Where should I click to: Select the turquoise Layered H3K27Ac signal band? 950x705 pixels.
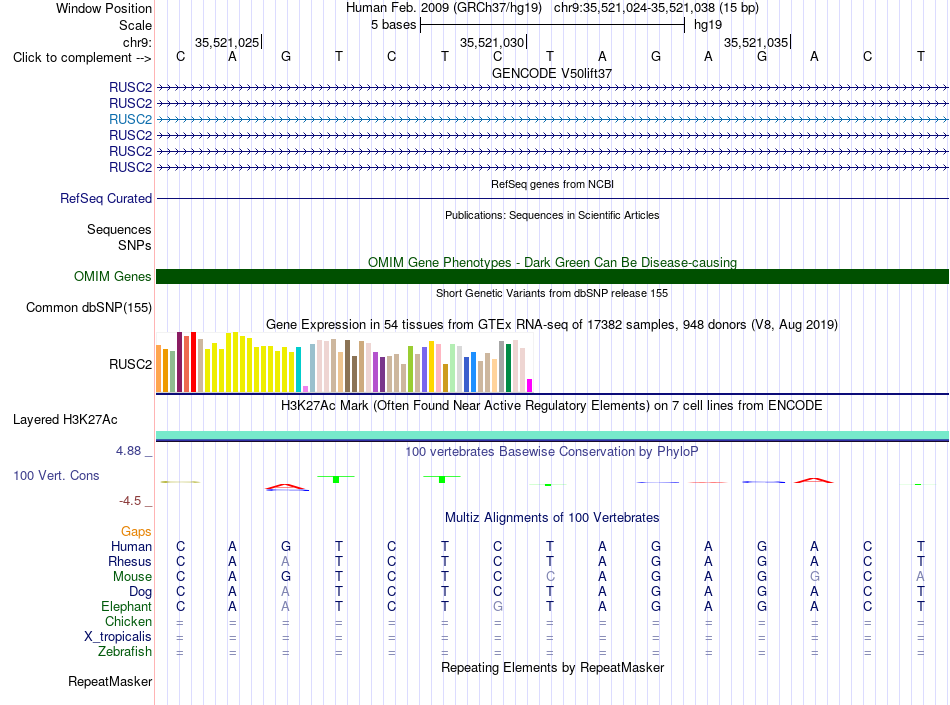[552, 435]
